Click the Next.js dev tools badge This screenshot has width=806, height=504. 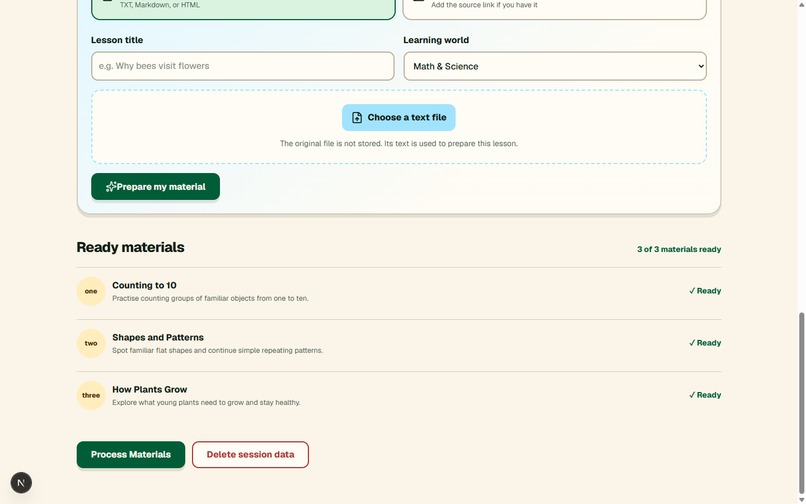click(21, 482)
